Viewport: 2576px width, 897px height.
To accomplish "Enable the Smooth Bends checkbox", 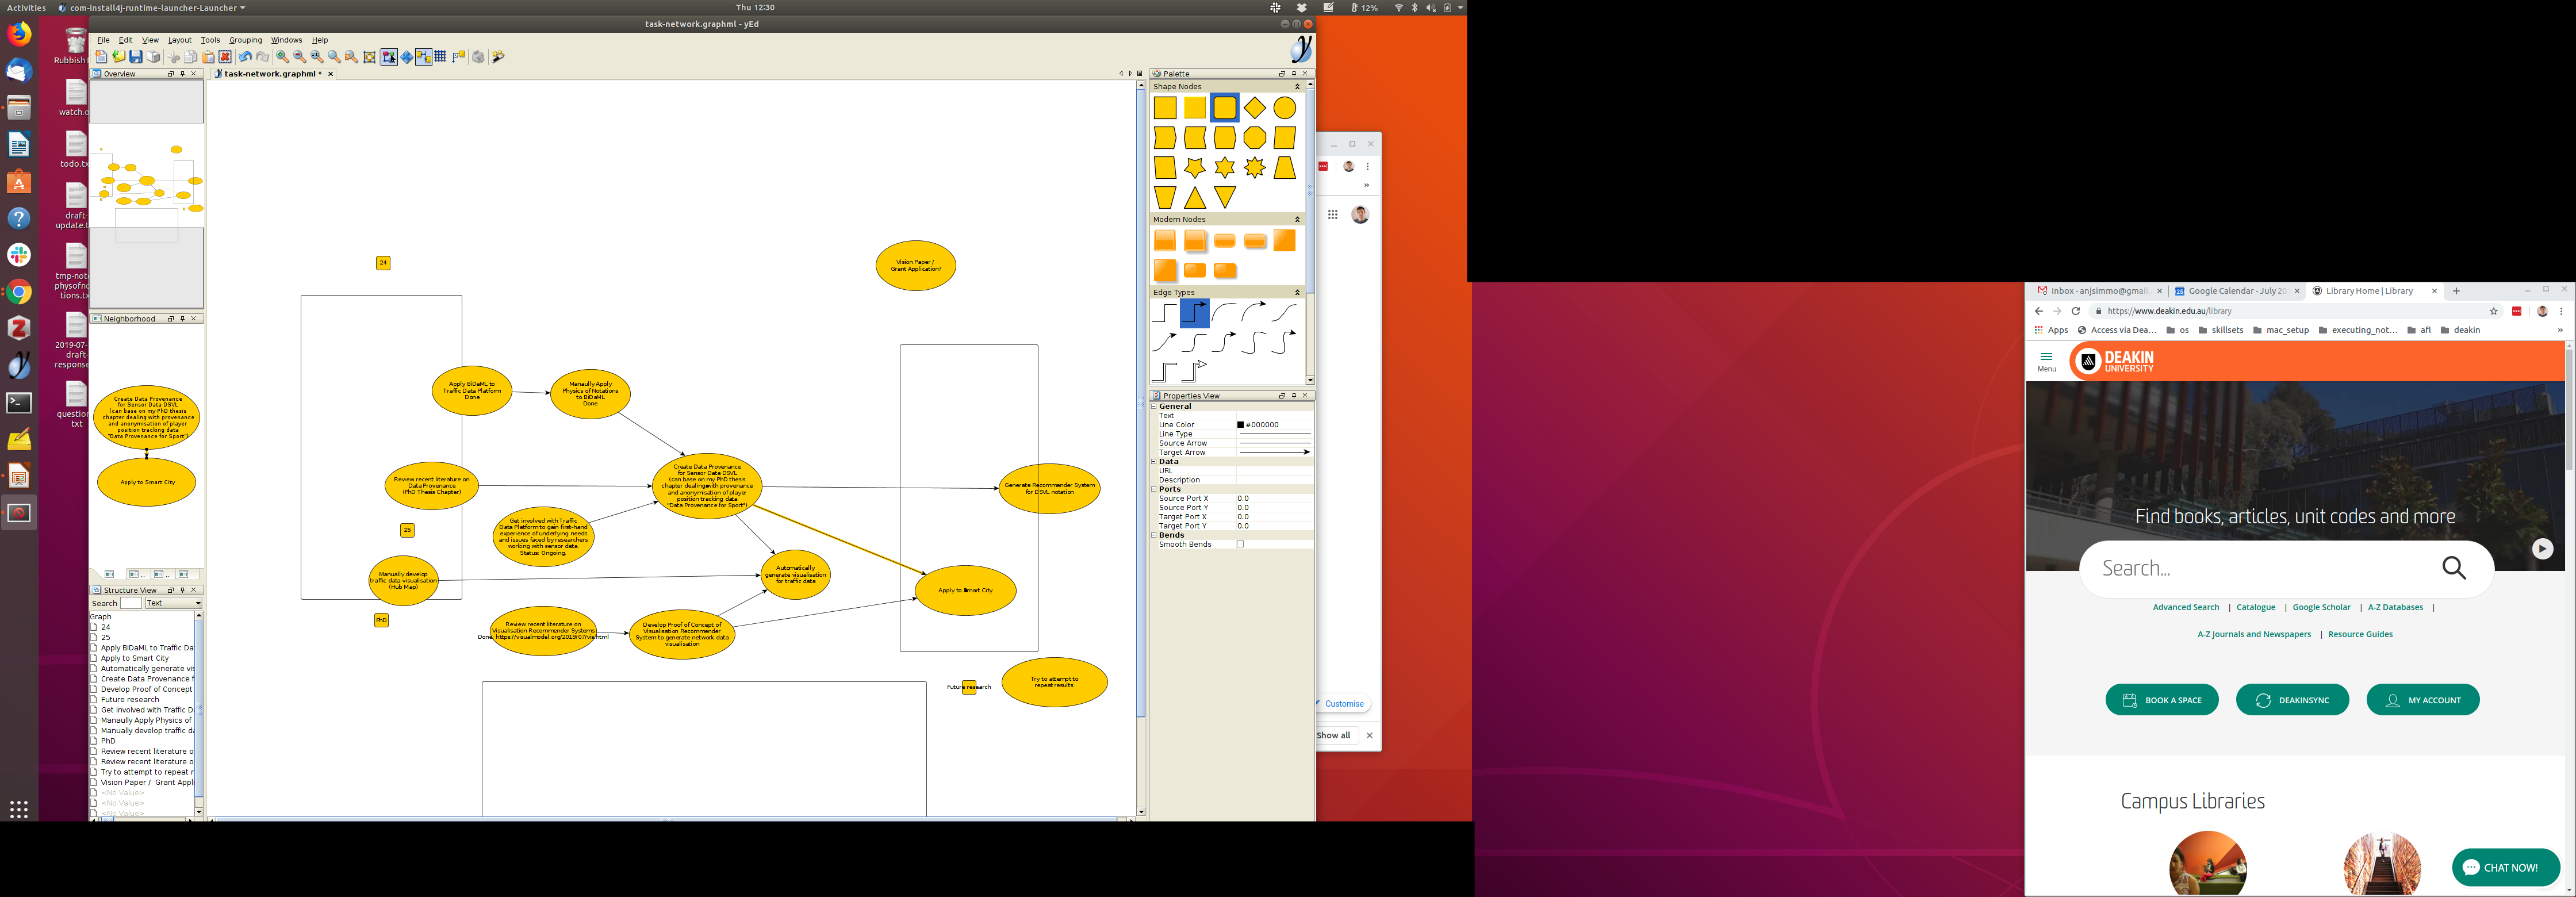I will tap(1240, 544).
